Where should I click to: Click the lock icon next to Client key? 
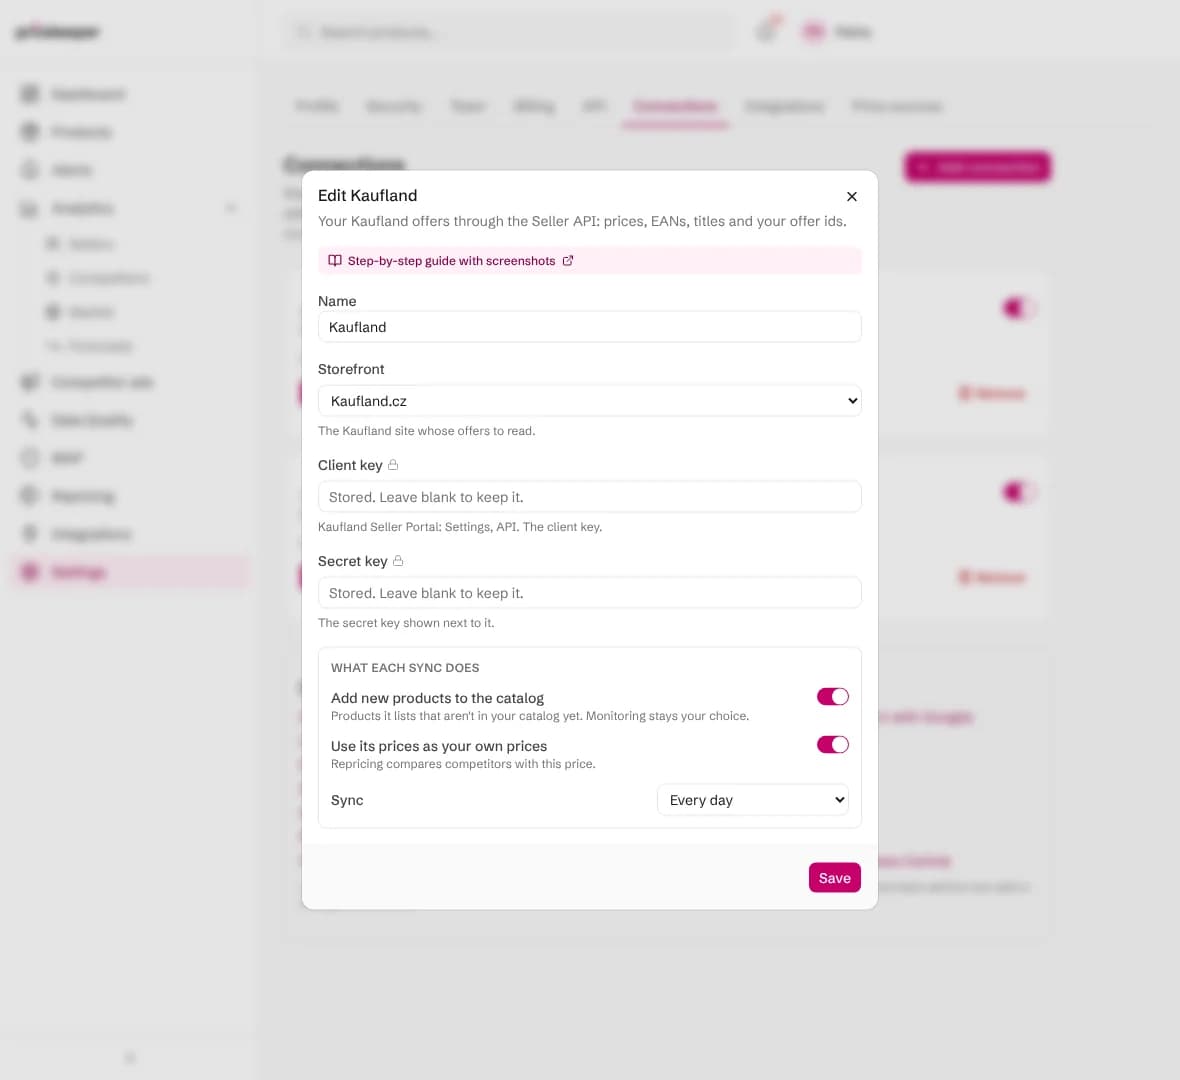(x=393, y=464)
